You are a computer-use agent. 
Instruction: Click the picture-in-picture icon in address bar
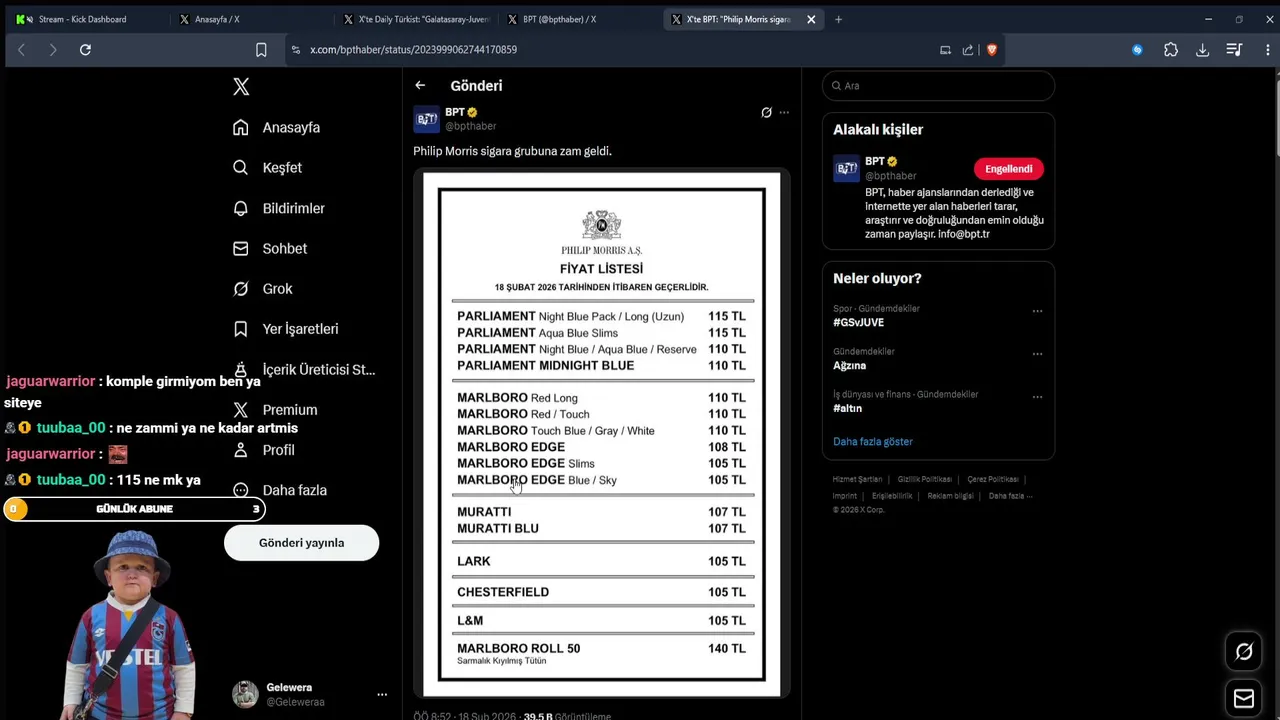point(945,50)
